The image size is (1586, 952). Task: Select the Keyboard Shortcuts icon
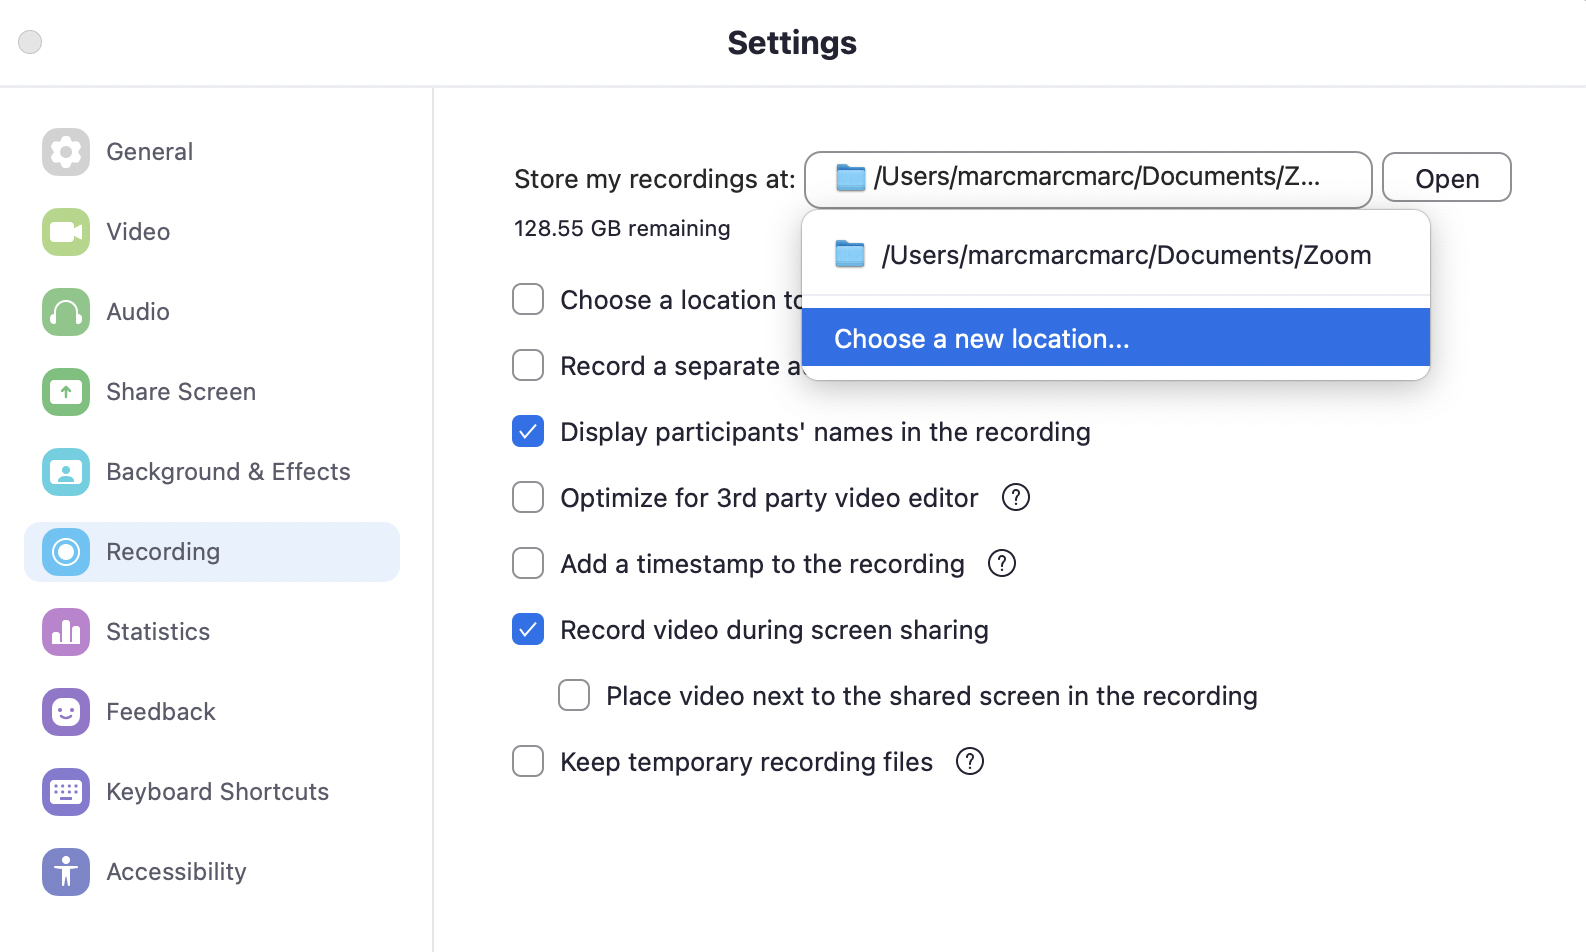pos(66,792)
